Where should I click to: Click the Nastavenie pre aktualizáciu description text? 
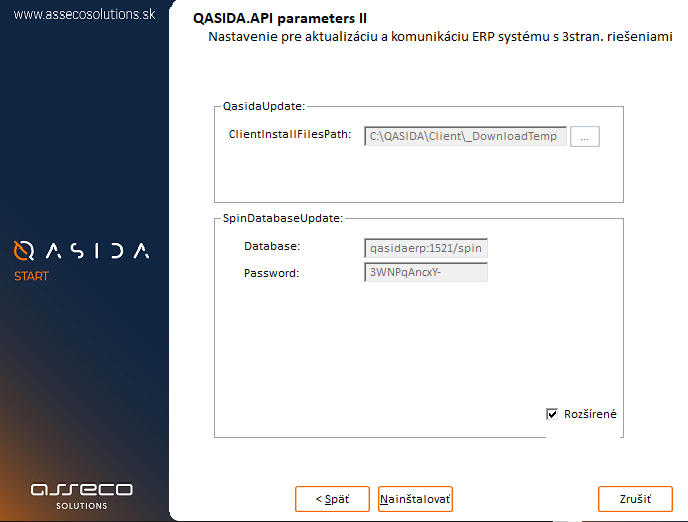coord(440,36)
